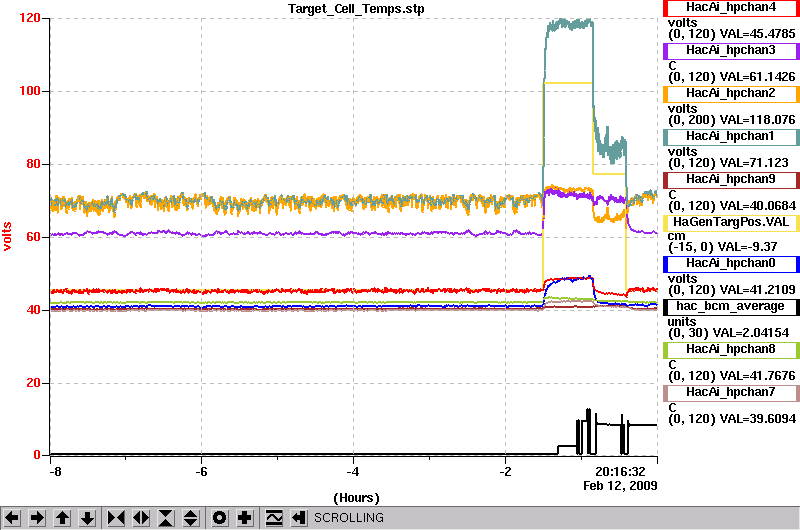Click the horizontal zoom-in bowtie icon
Viewport: 800px width, 530px height.
(x=116, y=518)
